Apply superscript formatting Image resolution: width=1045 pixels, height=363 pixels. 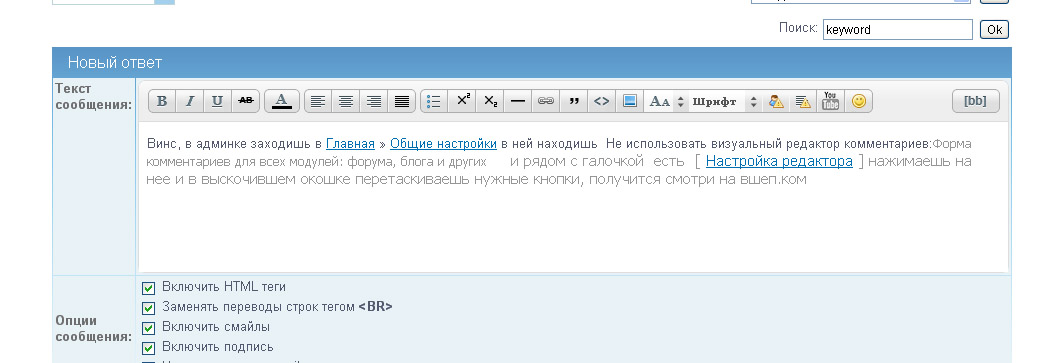coord(462,101)
